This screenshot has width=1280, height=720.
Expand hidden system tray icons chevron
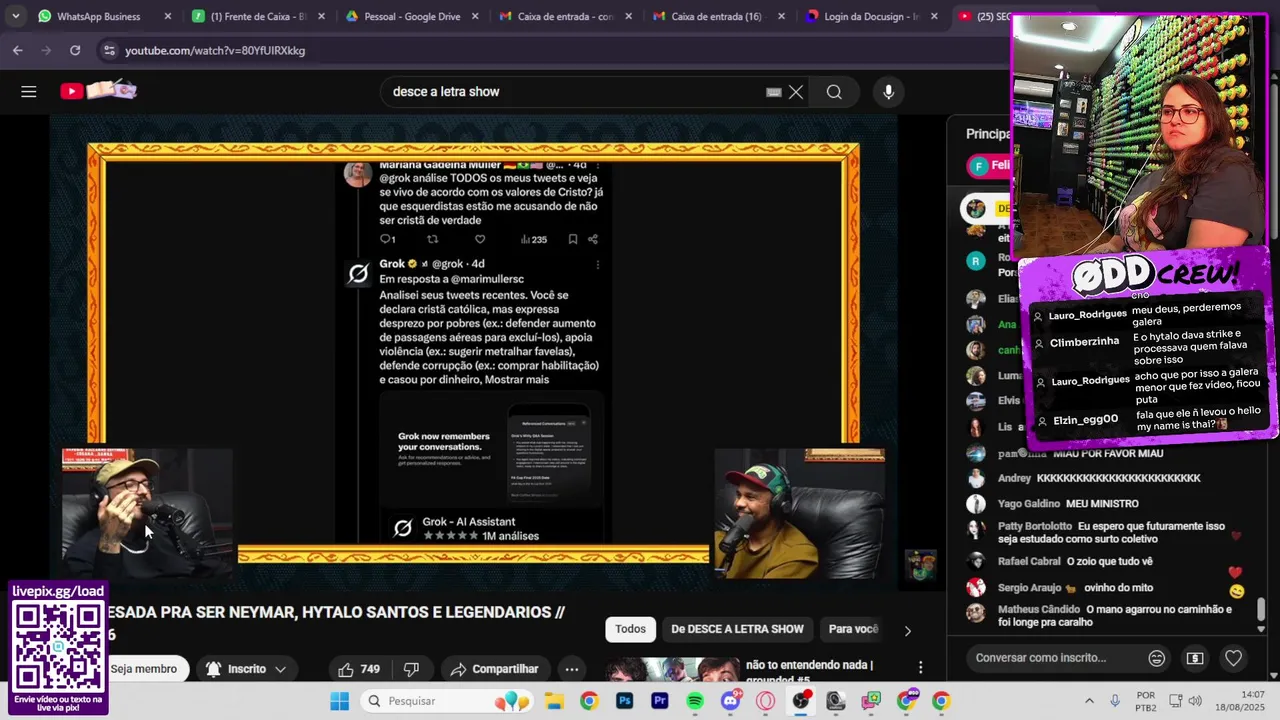1088,701
